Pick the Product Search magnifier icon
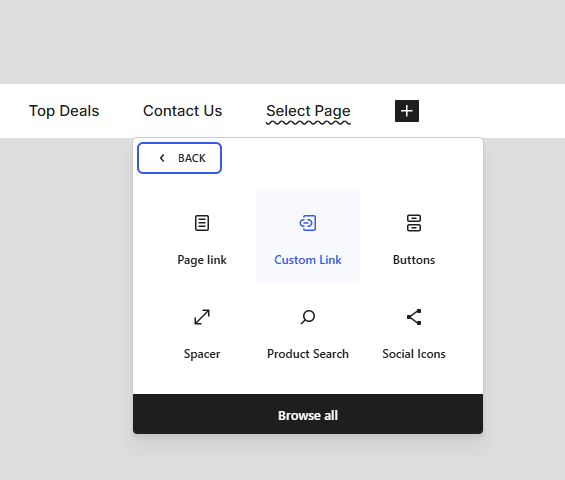This screenshot has width=565, height=480. tap(308, 317)
